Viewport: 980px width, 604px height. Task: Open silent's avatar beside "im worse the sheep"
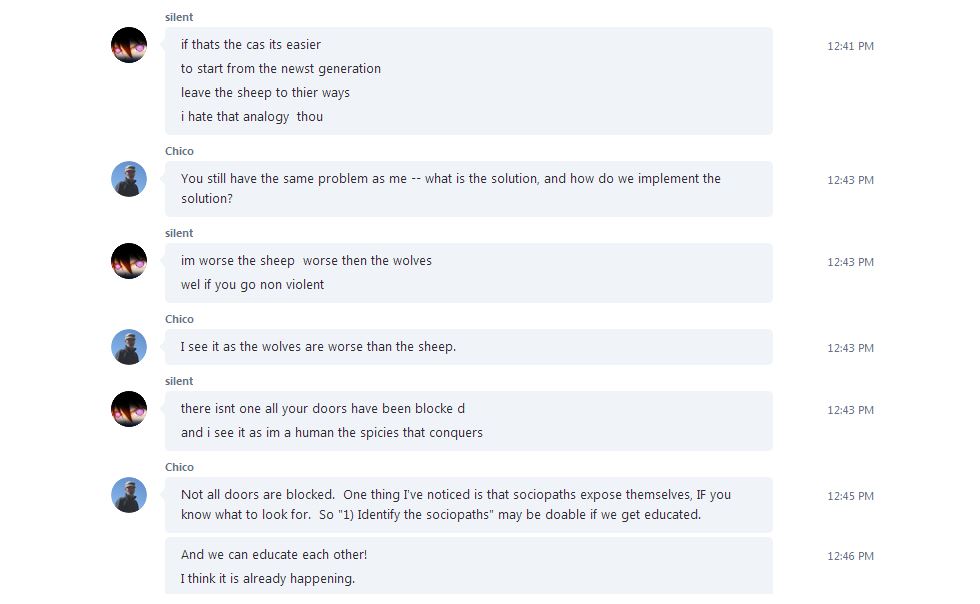click(129, 261)
